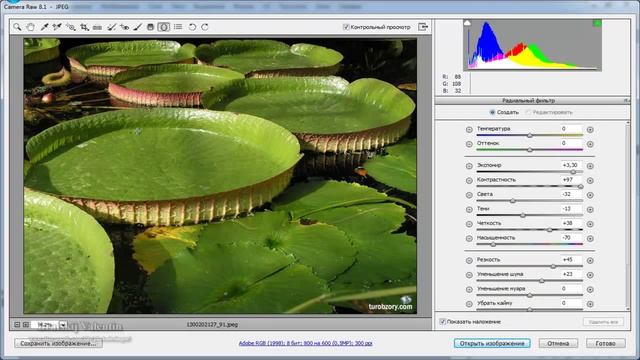Click the Температура slider track
The height and width of the screenshot is (360, 640).
click(529, 135)
